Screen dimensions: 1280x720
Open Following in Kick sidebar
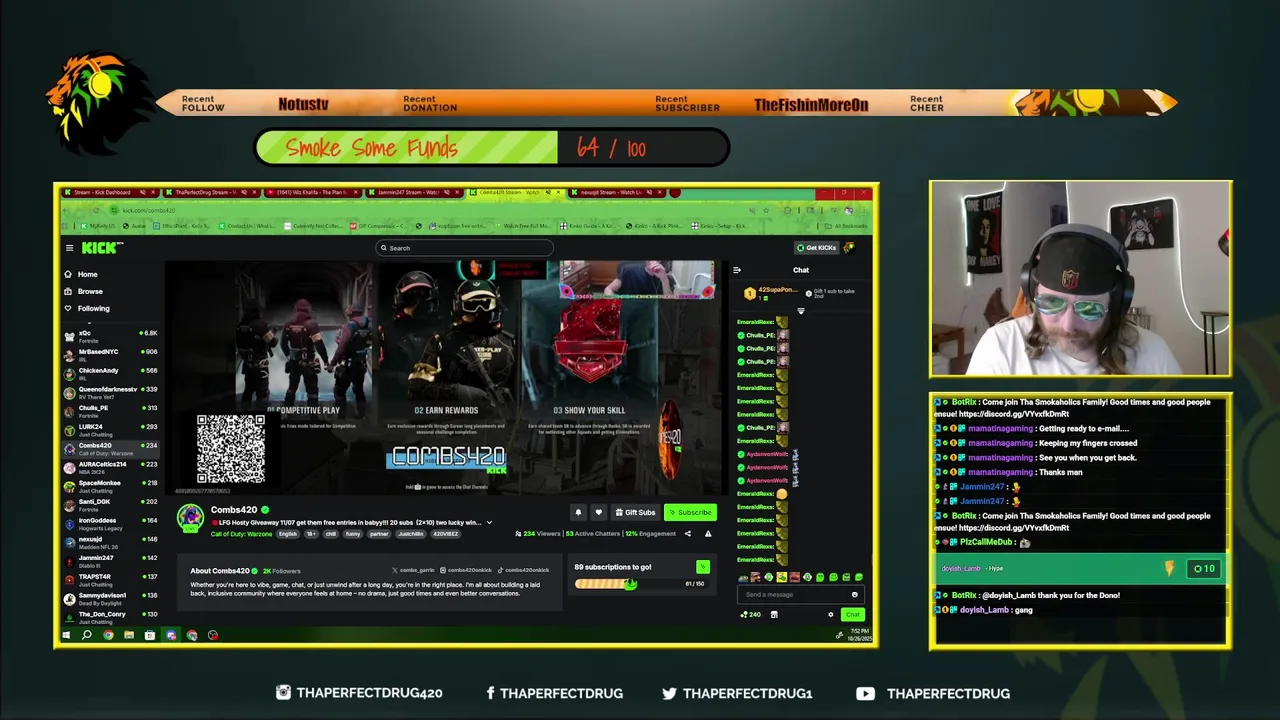88,308
